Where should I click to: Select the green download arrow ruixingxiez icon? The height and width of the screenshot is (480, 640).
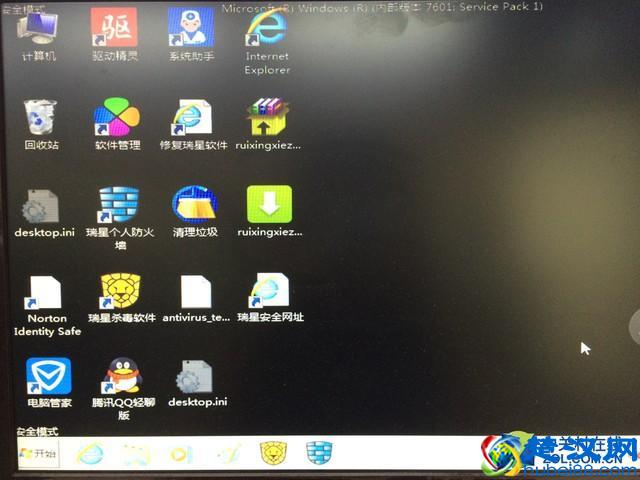point(269,204)
